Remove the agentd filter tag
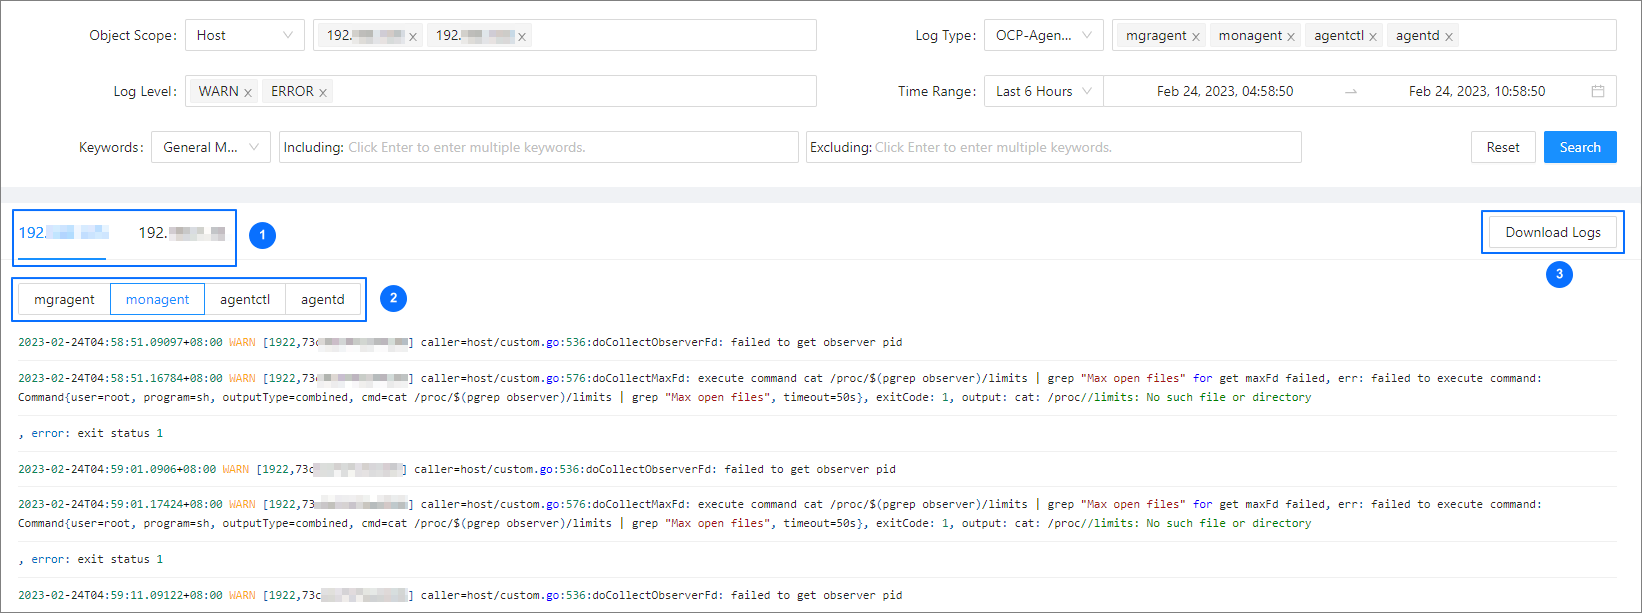This screenshot has width=1642, height=613. tap(1448, 37)
